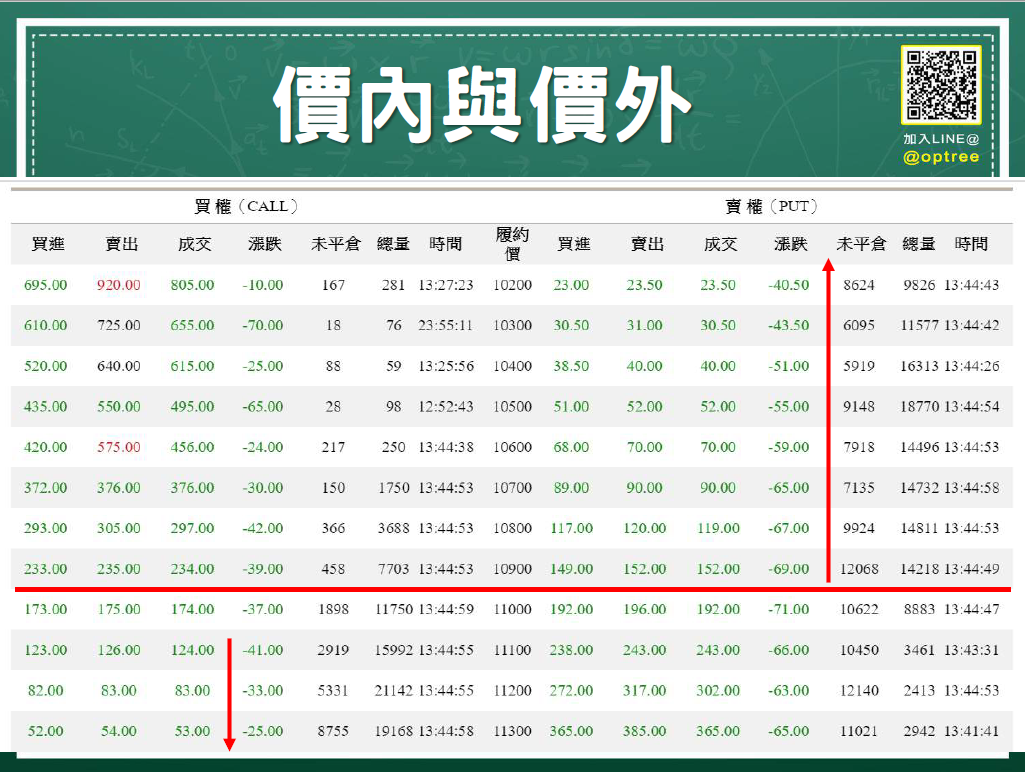Click the @optree LINE account link
This screenshot has height=772, width=1025.
click(941, 157)
